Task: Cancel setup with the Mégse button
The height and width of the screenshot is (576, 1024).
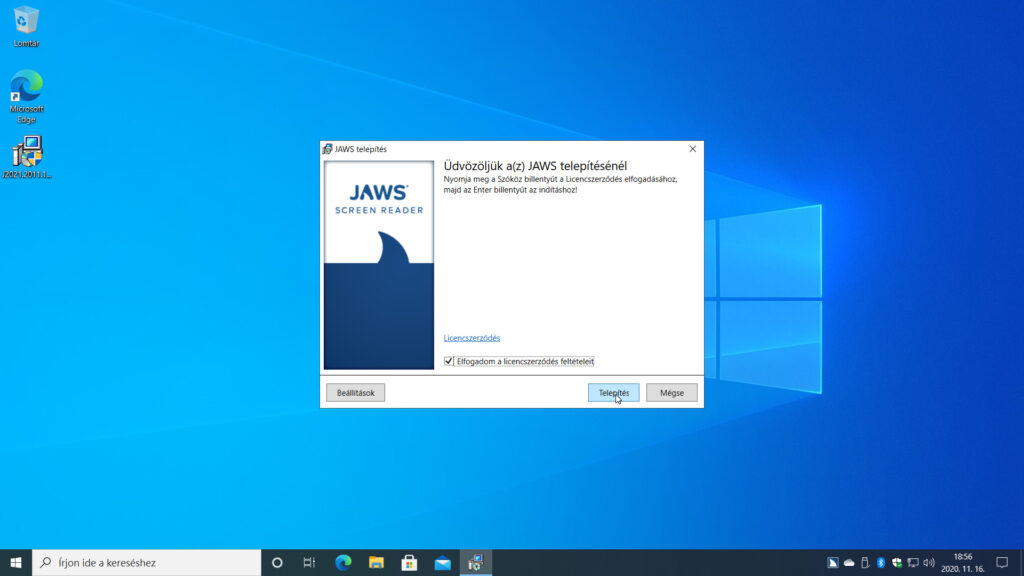Action: (671, 392)
